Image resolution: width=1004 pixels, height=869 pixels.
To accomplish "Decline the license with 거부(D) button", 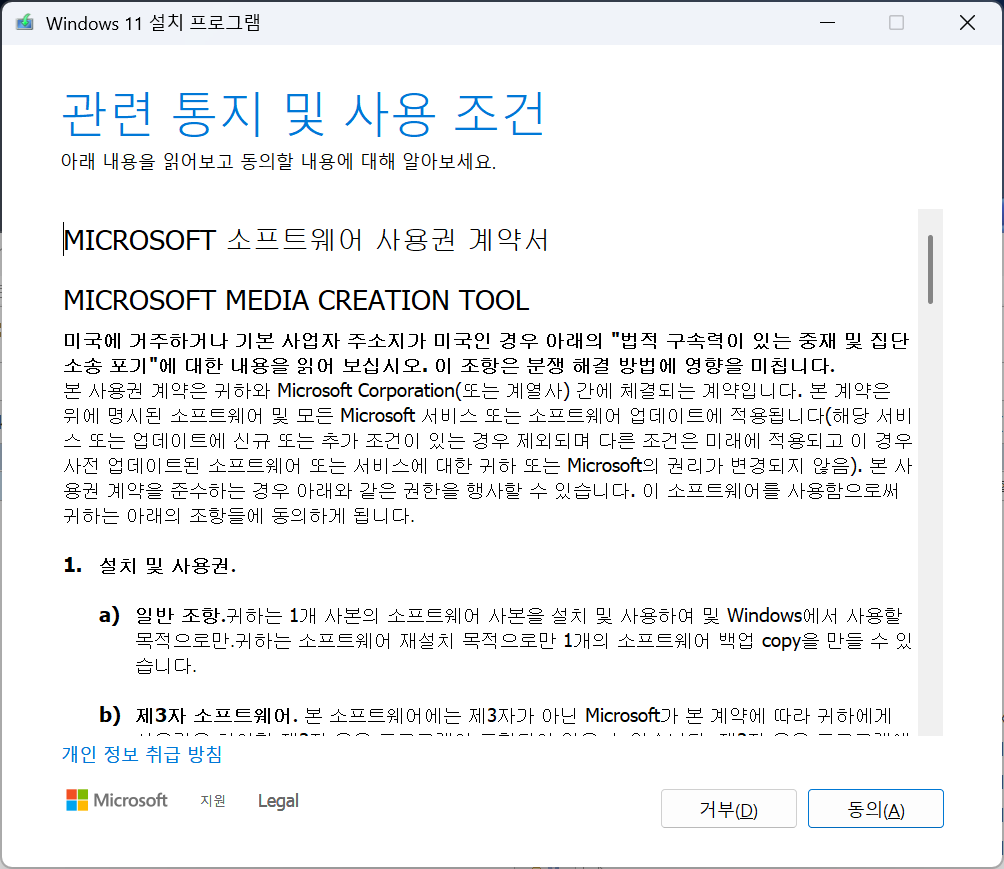I will 729,809.
